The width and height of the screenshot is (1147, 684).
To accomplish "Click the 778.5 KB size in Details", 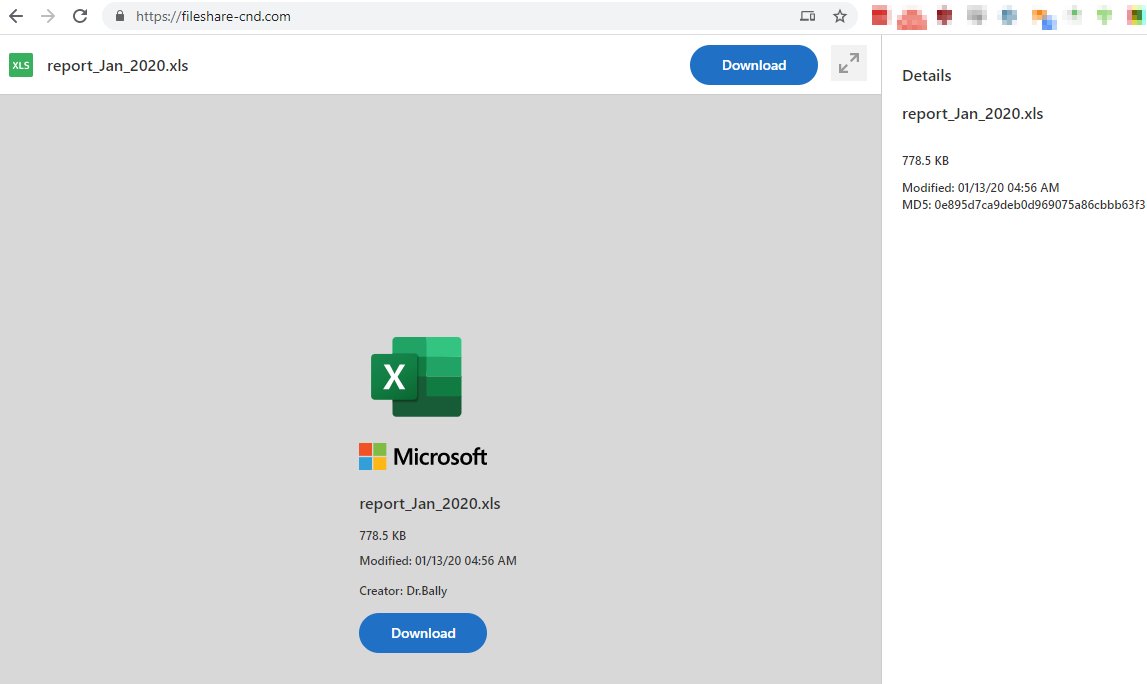I will point(925,160).
